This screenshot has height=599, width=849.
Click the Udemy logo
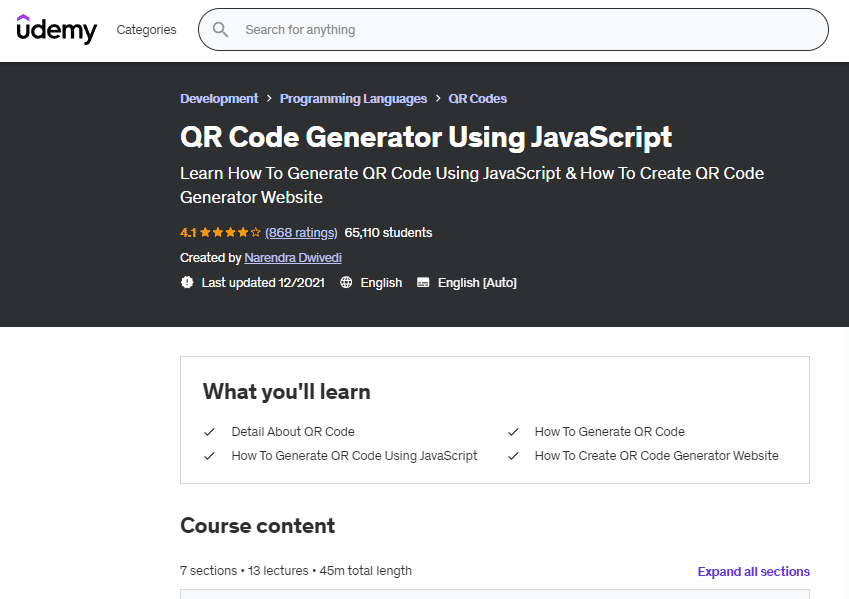[x=57, y=29]
